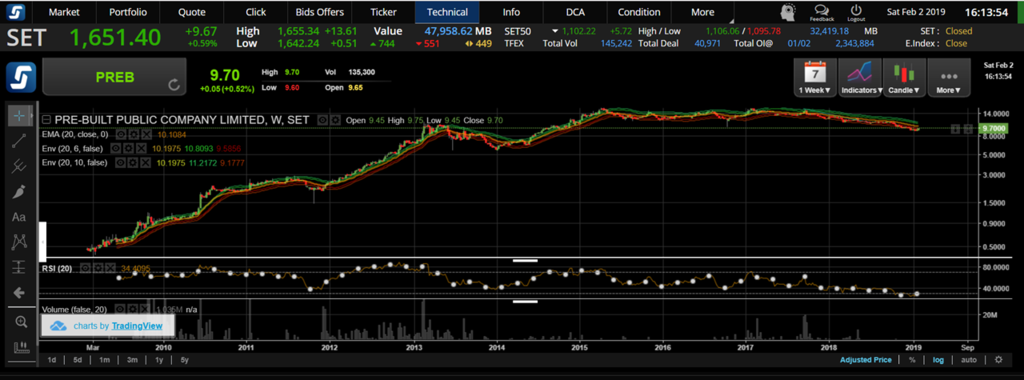The width and height of the screenshot is (1024, 380).
Task: Remove the EMA (20, close, 0) indicator
Action: tap(146, 134)
